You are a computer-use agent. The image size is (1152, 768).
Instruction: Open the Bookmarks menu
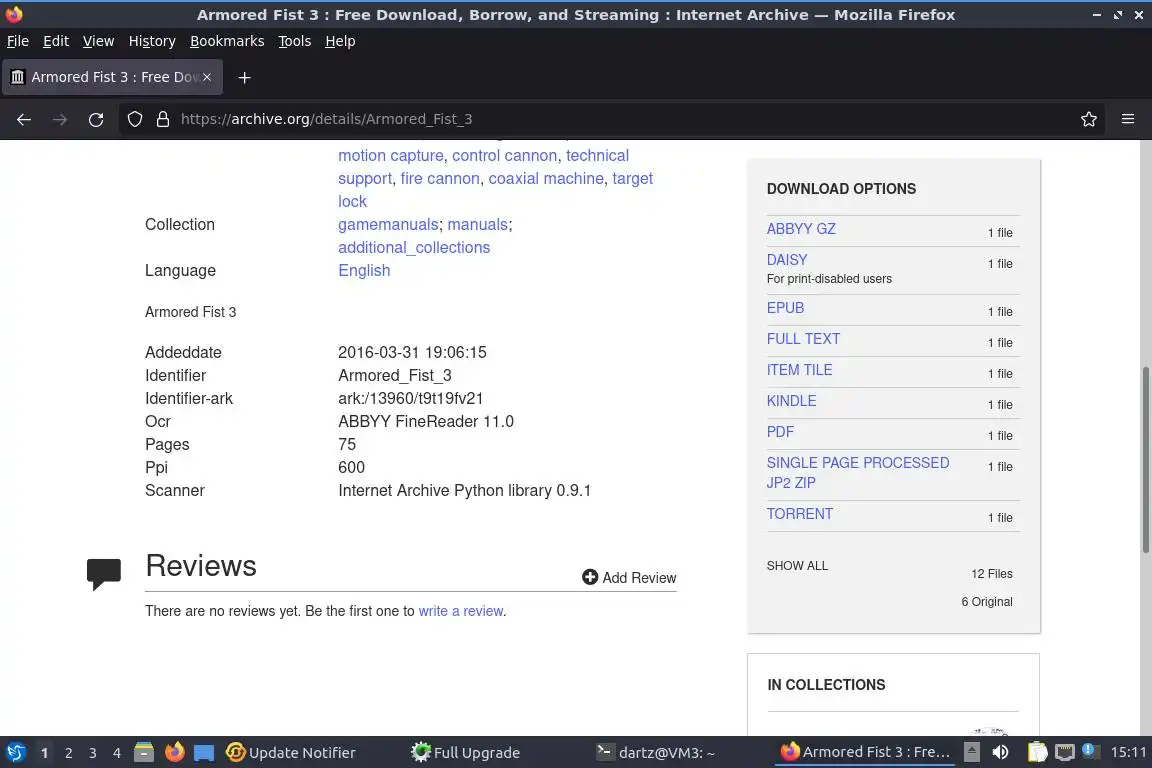click(227, 41)
